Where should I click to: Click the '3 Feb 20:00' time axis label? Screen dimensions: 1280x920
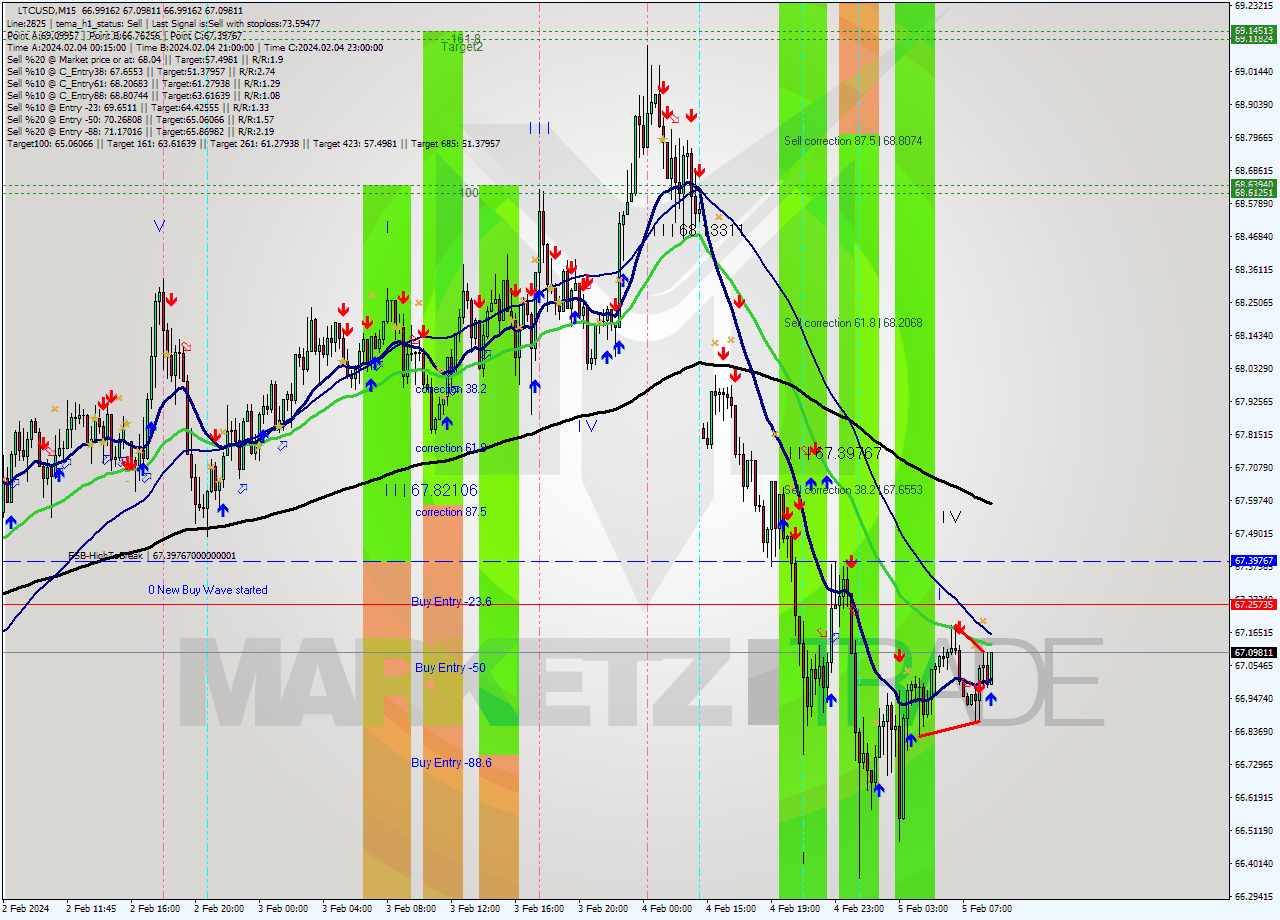pos(603,909)
